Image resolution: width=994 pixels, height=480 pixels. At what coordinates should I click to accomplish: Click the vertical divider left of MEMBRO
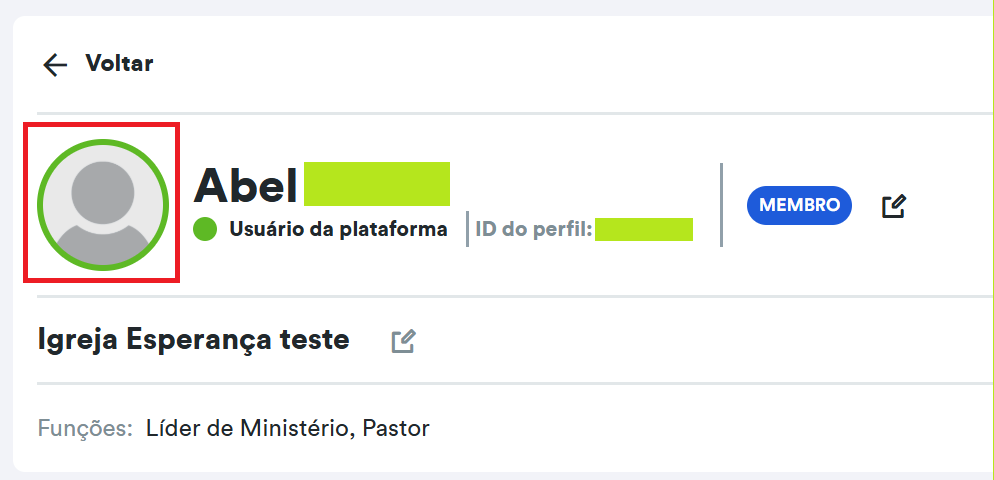tap(721, 205)
